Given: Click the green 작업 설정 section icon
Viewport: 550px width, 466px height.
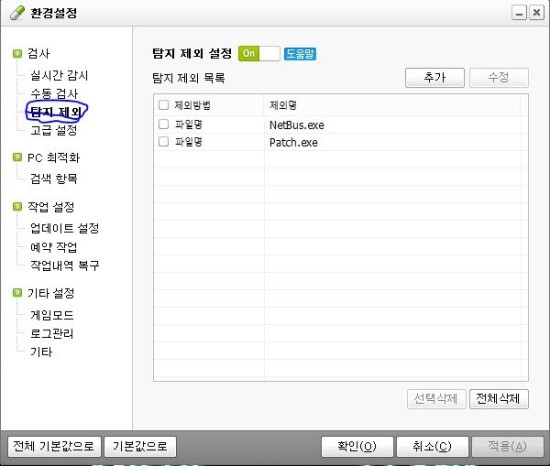Looking at the screenshot, I should click(17, 207).
